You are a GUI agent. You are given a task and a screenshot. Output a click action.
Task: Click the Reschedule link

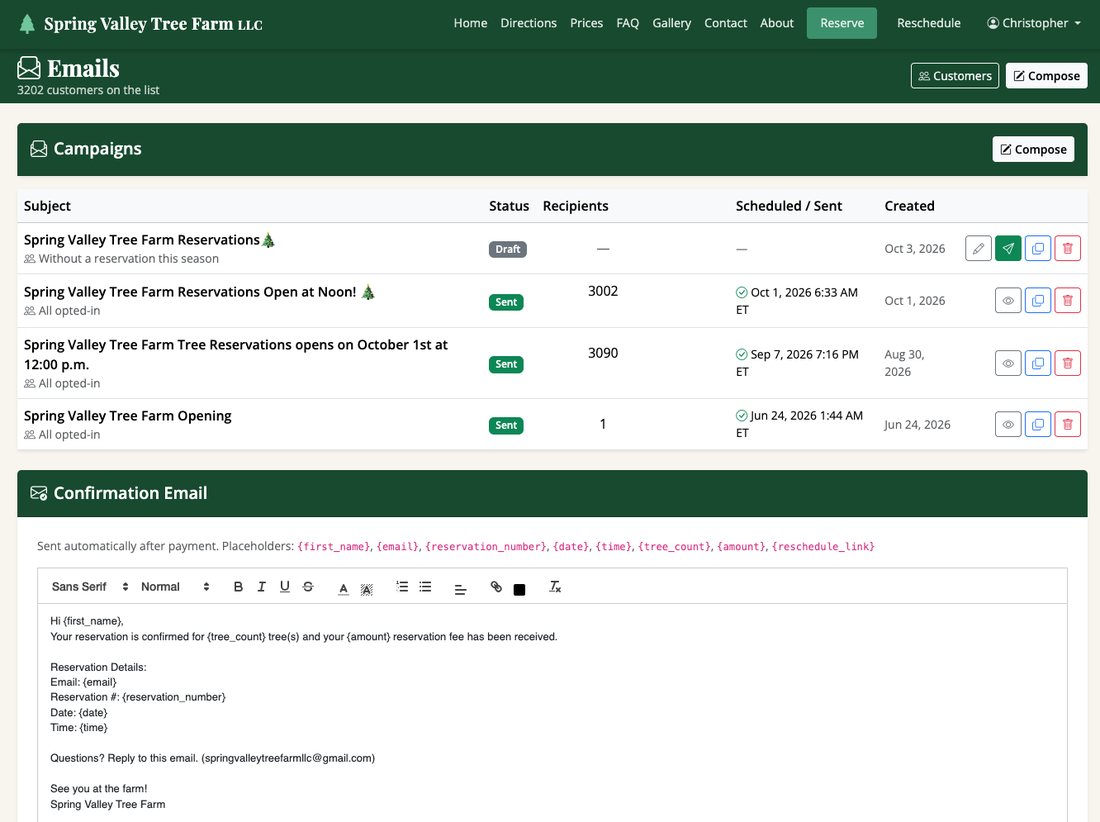tap(929, 23)
